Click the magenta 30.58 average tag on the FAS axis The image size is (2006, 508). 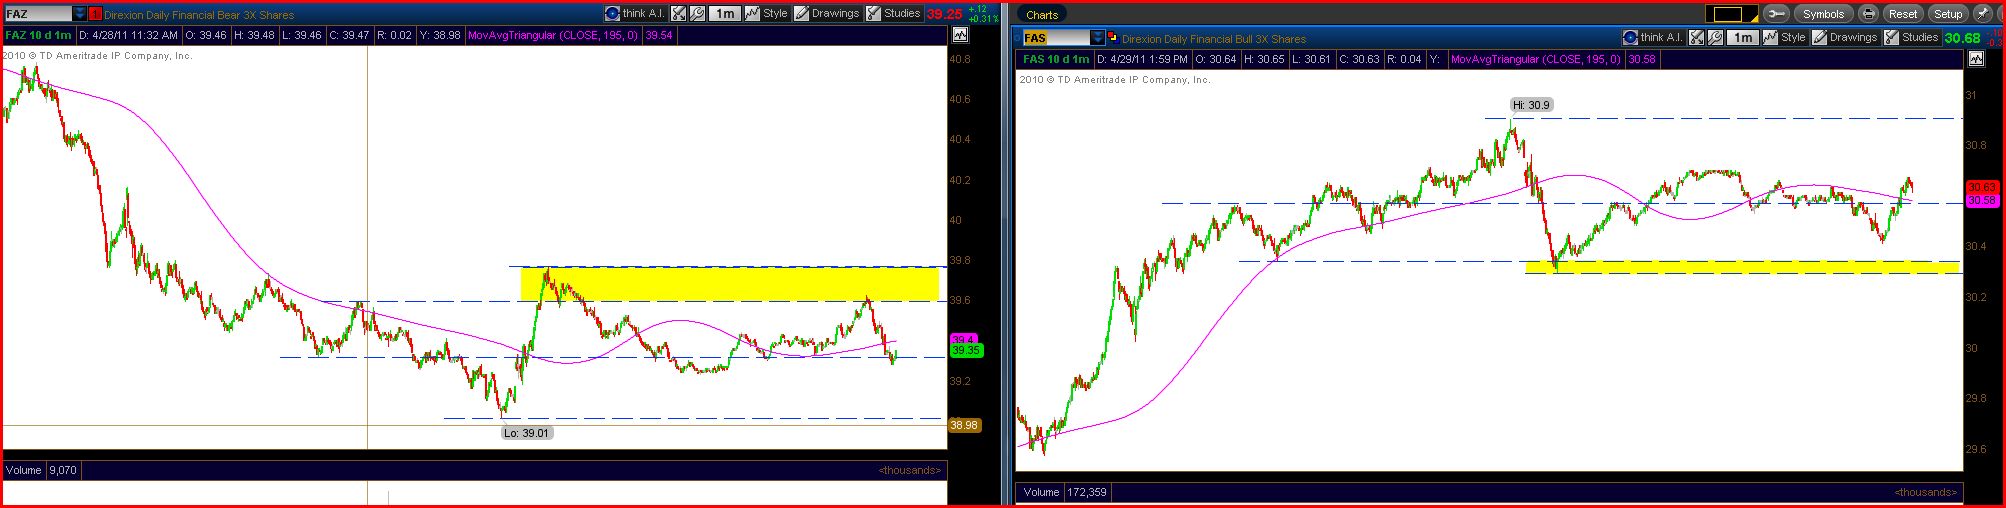1982,200
